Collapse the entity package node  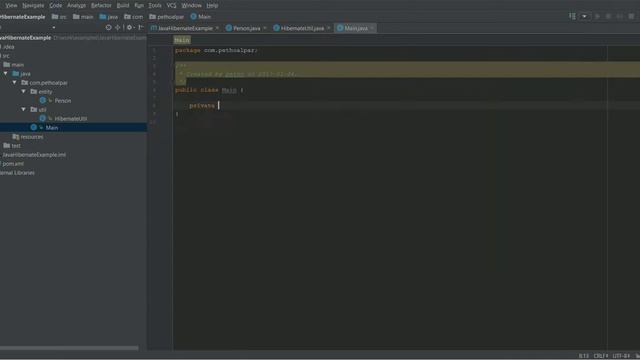[x=24, y=91]
